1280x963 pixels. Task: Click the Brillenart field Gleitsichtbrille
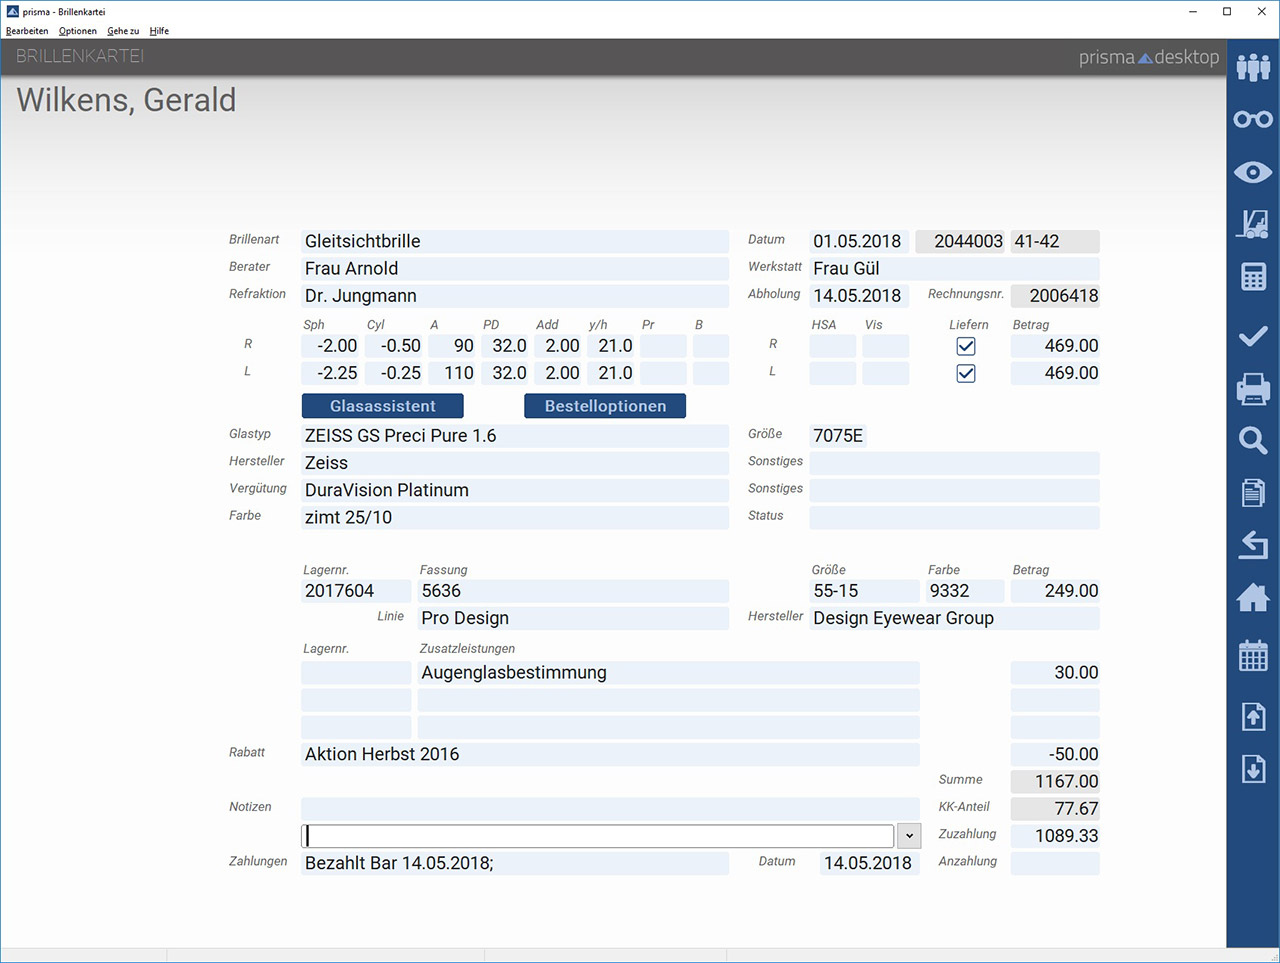point(515,241)
